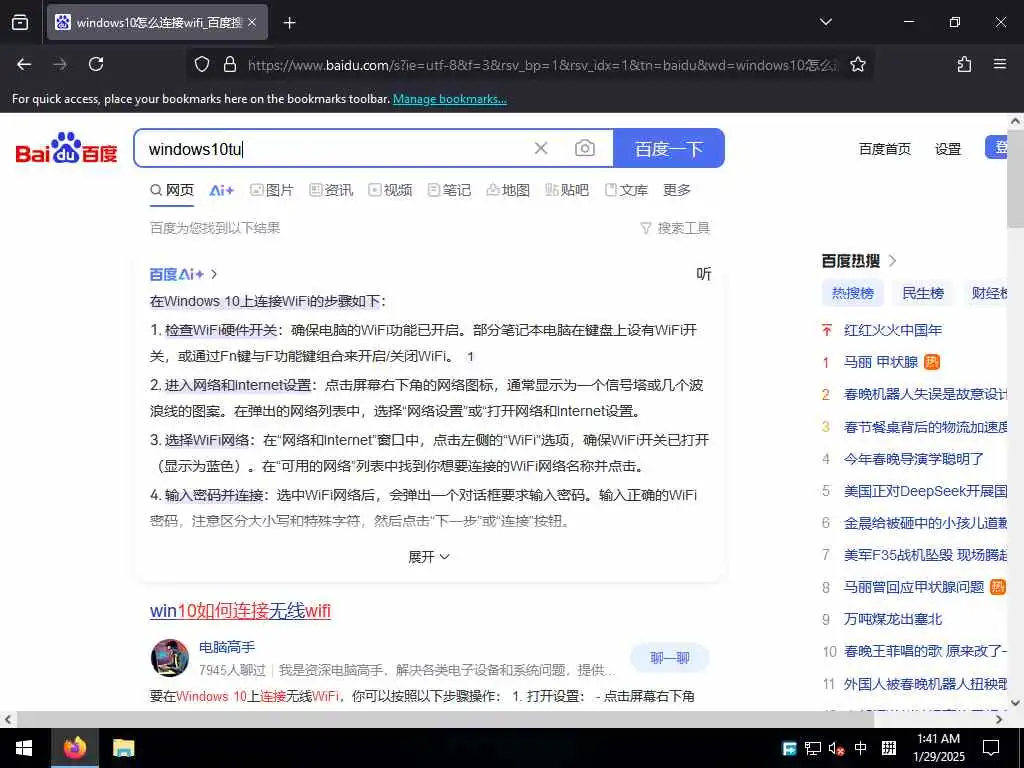Open hot topic 红红火火中国年

click(x=893, y=330)
